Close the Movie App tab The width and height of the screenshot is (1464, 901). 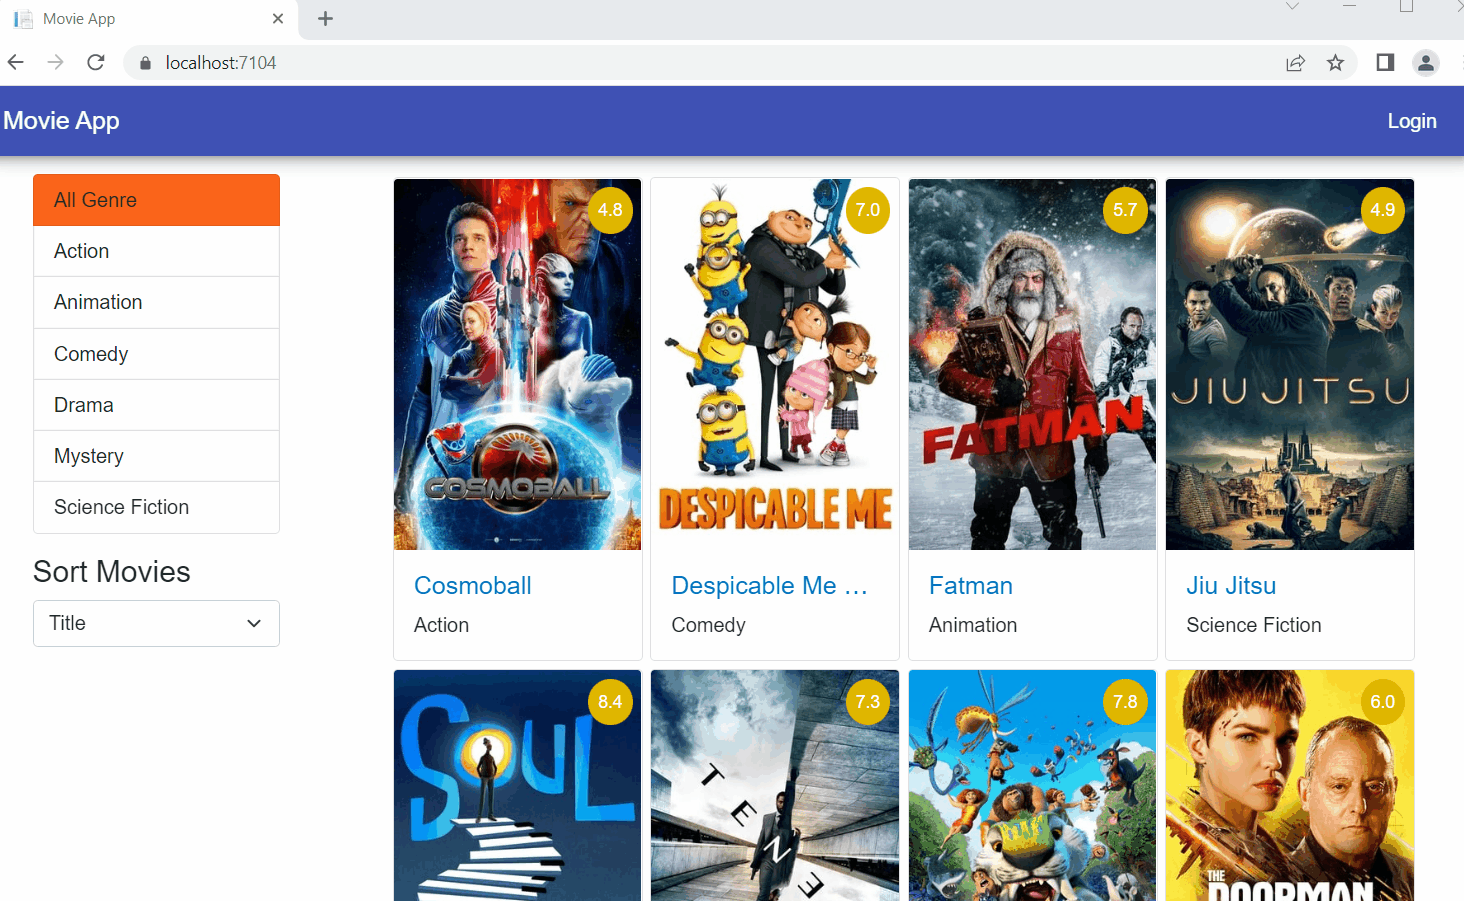point(278,19)
